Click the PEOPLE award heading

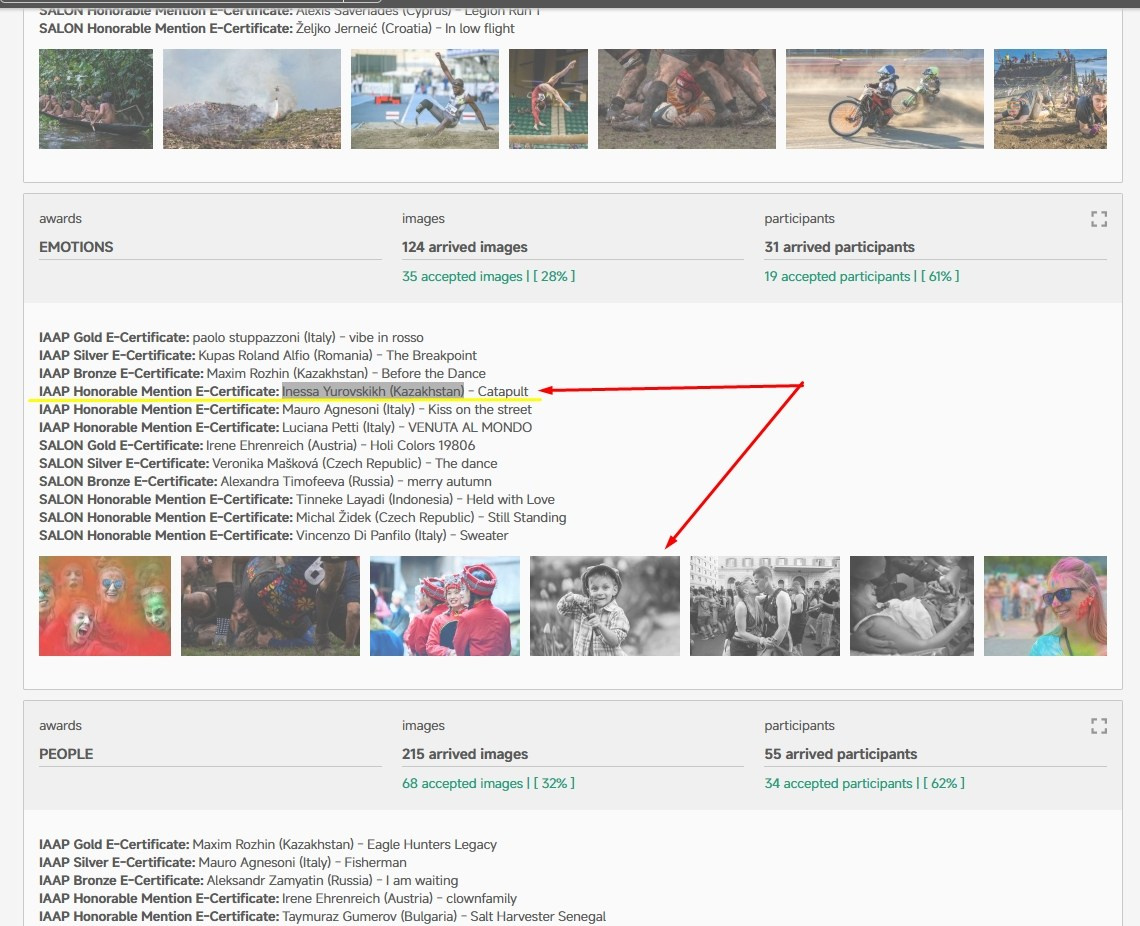65,754
